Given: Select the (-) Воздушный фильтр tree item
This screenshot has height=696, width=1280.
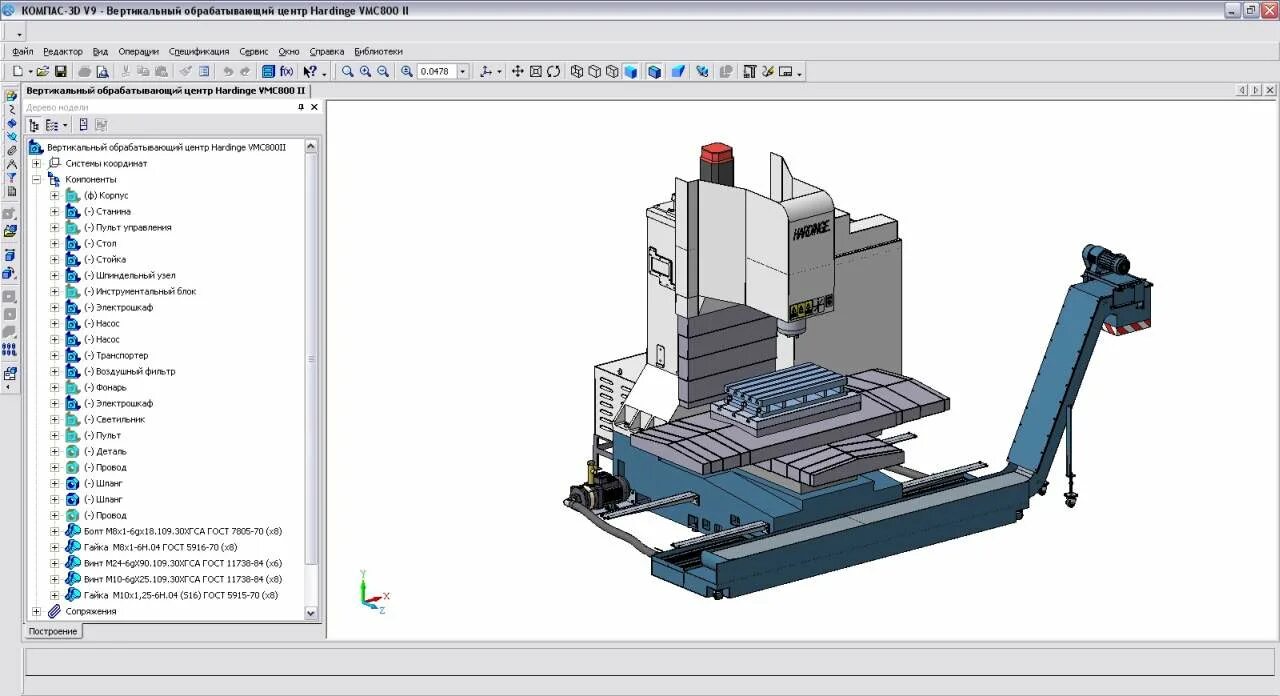Looking at the screenshot, I should coord(129,371).
